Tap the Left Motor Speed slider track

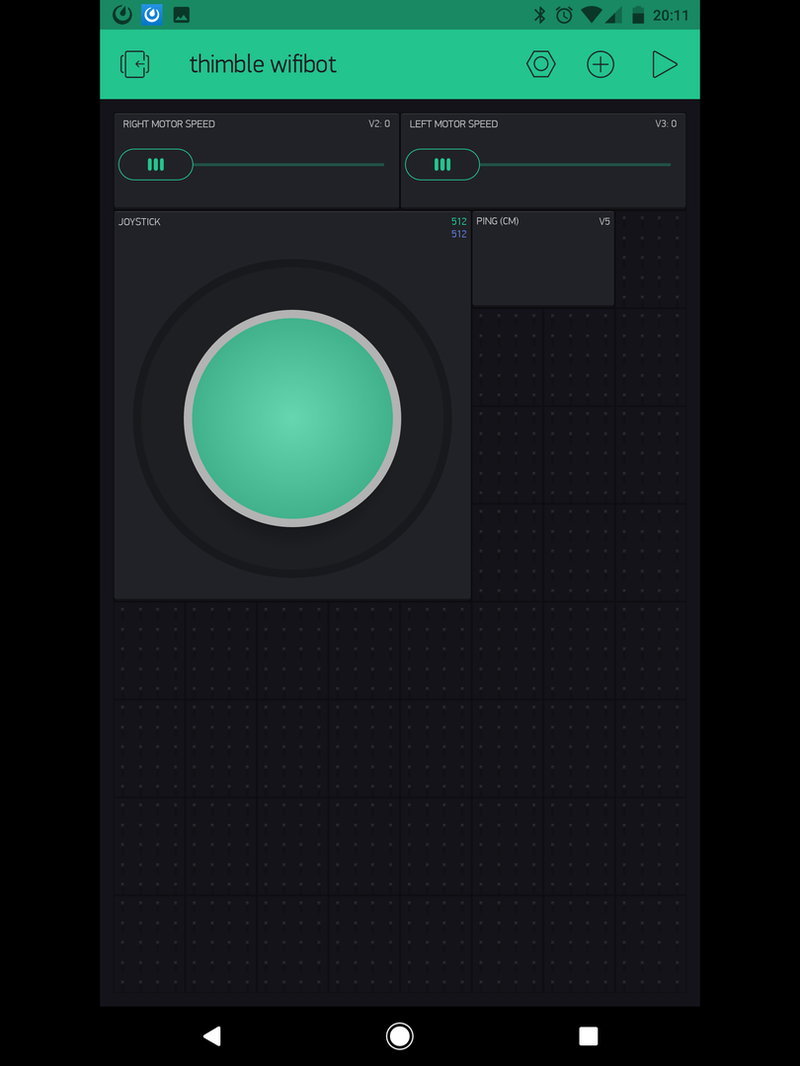point(576,165)
